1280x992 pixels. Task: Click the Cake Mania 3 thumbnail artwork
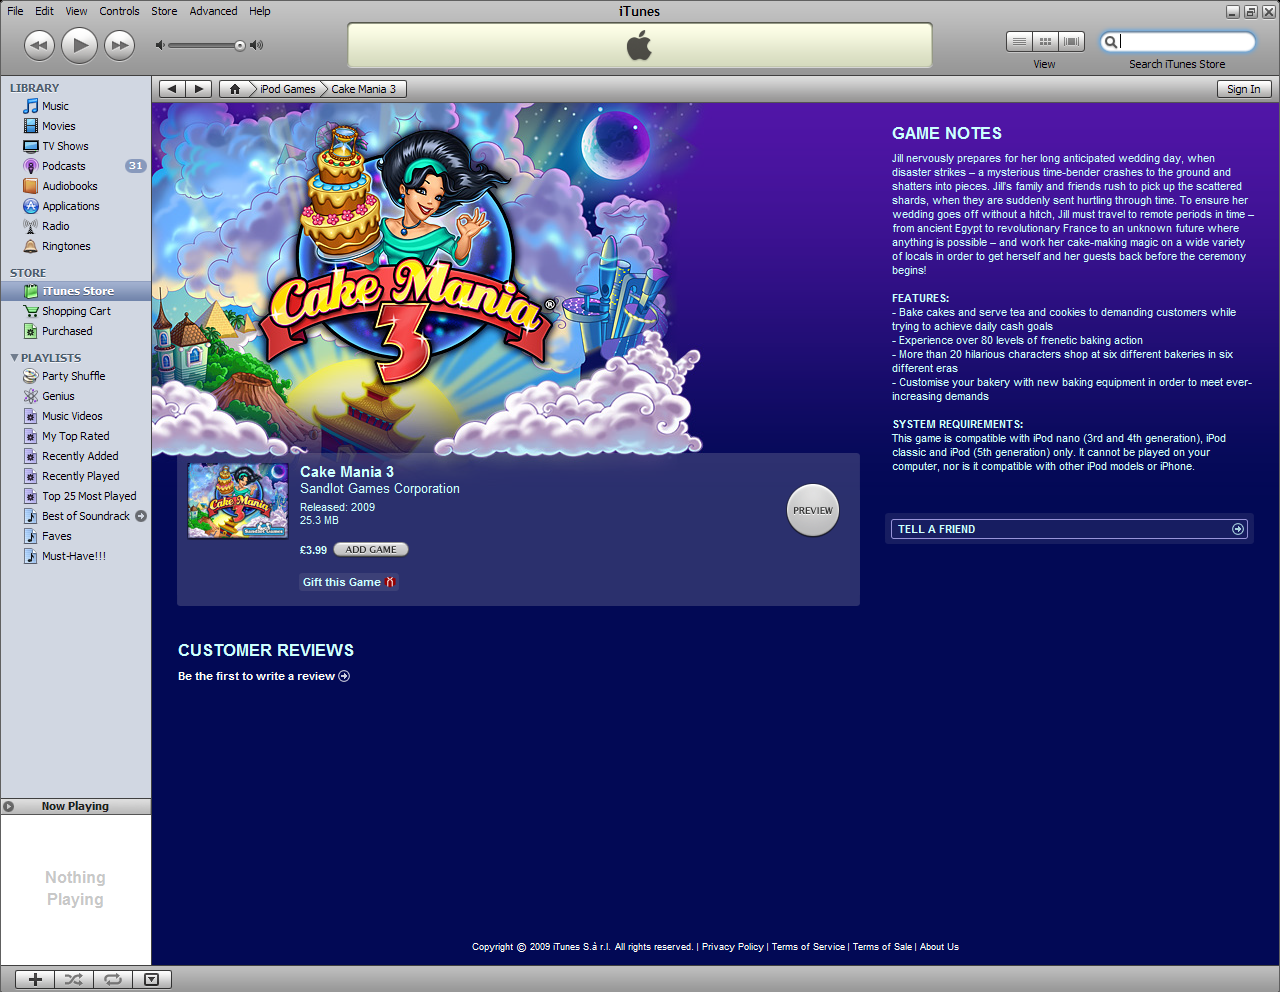click(238, 500)
